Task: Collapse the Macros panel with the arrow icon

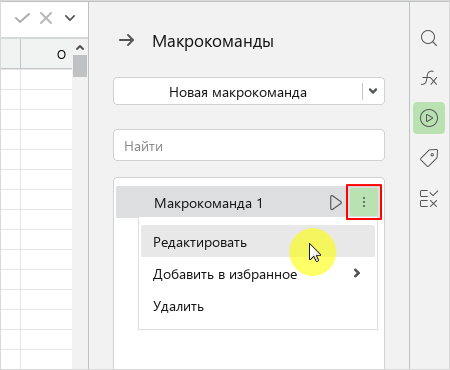Action: click(127, 41)
